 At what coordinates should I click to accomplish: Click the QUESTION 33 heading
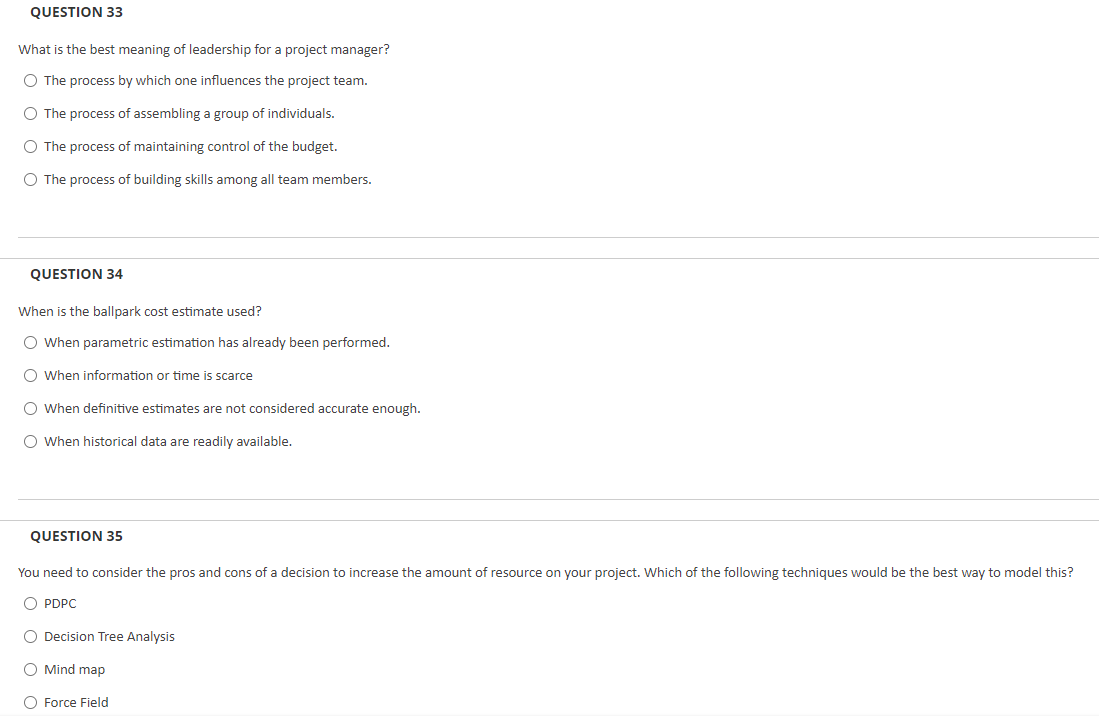click(76, 12)
